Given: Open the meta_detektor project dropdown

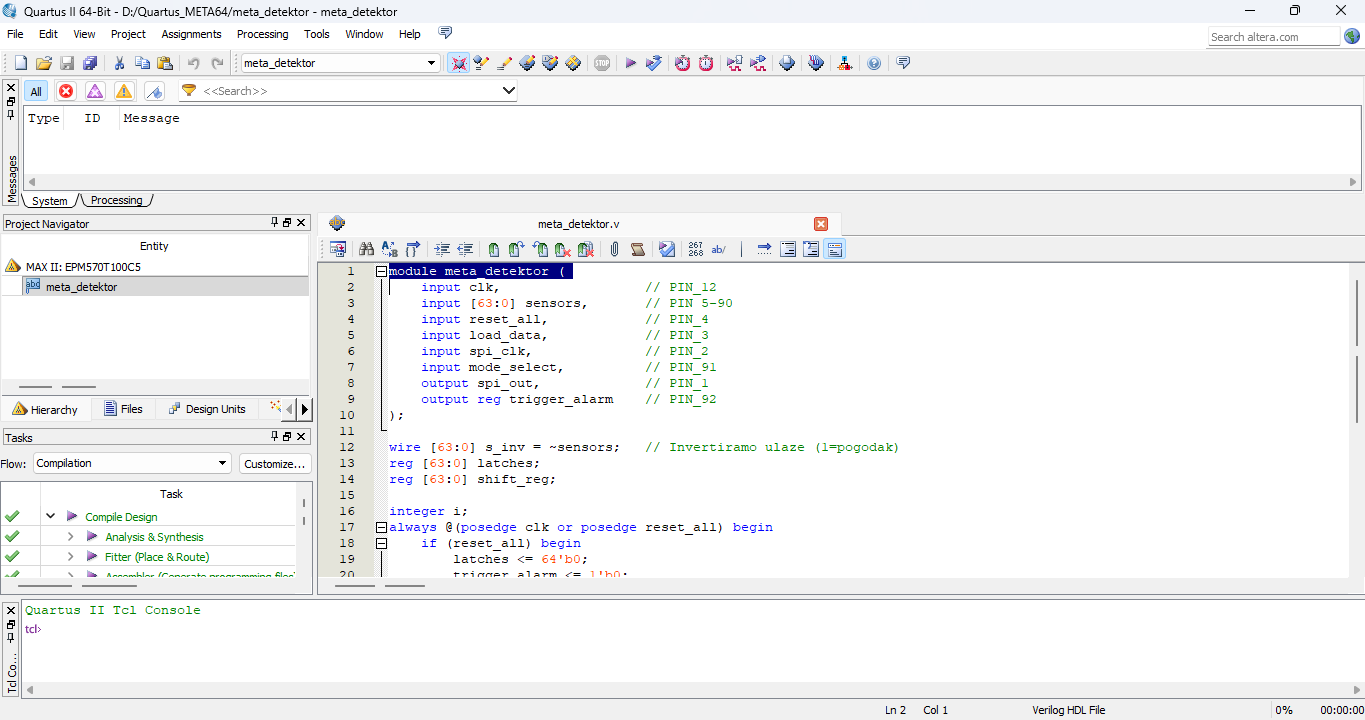Looking at the screenshot, I should pyautogui.click(x=432, y=63).
